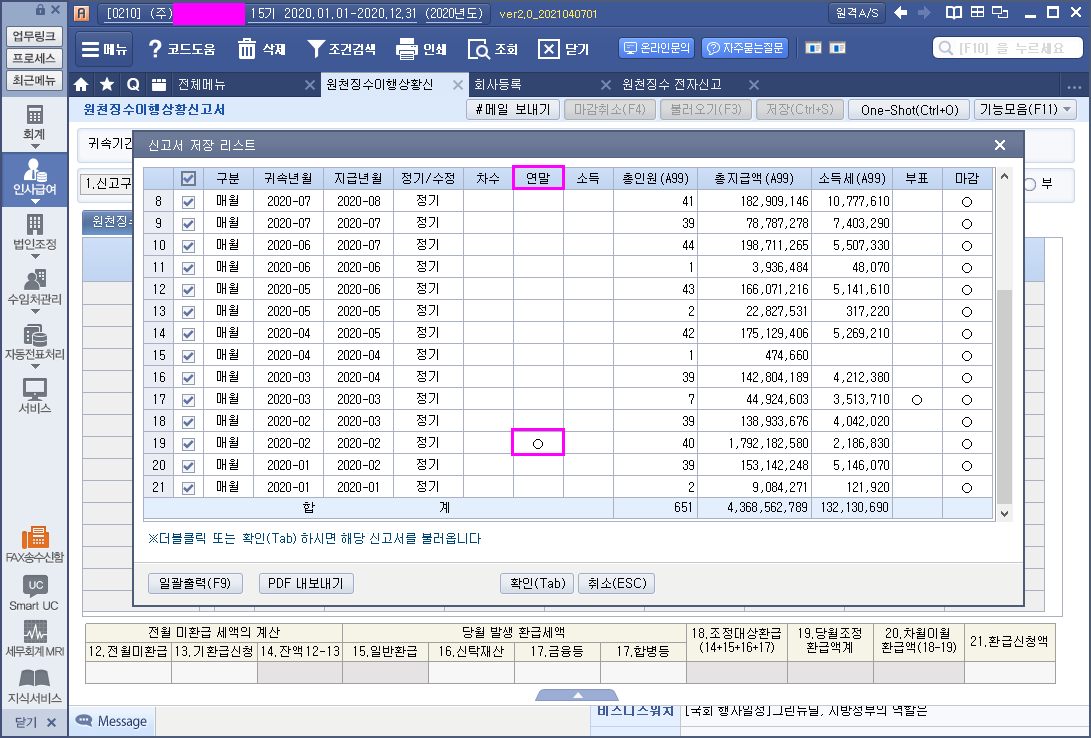This screenshot has width=1091, height=738.
Task: Click the PDF 내보내기 button
Action: (x=306, y=583)
